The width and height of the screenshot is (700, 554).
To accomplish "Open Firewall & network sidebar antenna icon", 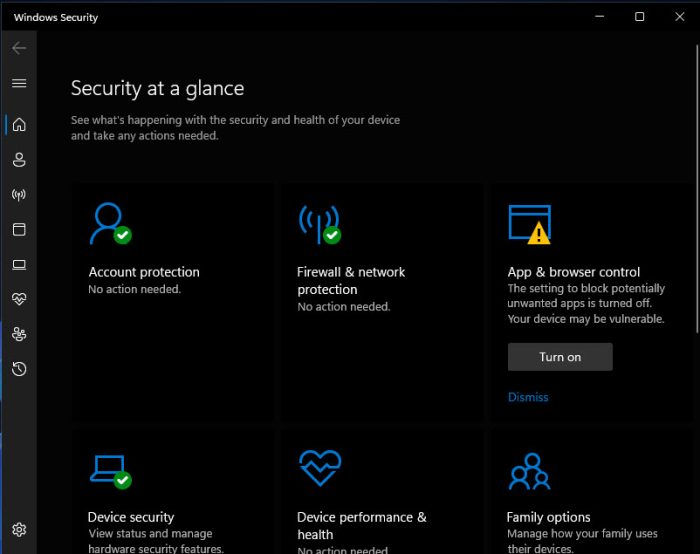I will (19, 195).
